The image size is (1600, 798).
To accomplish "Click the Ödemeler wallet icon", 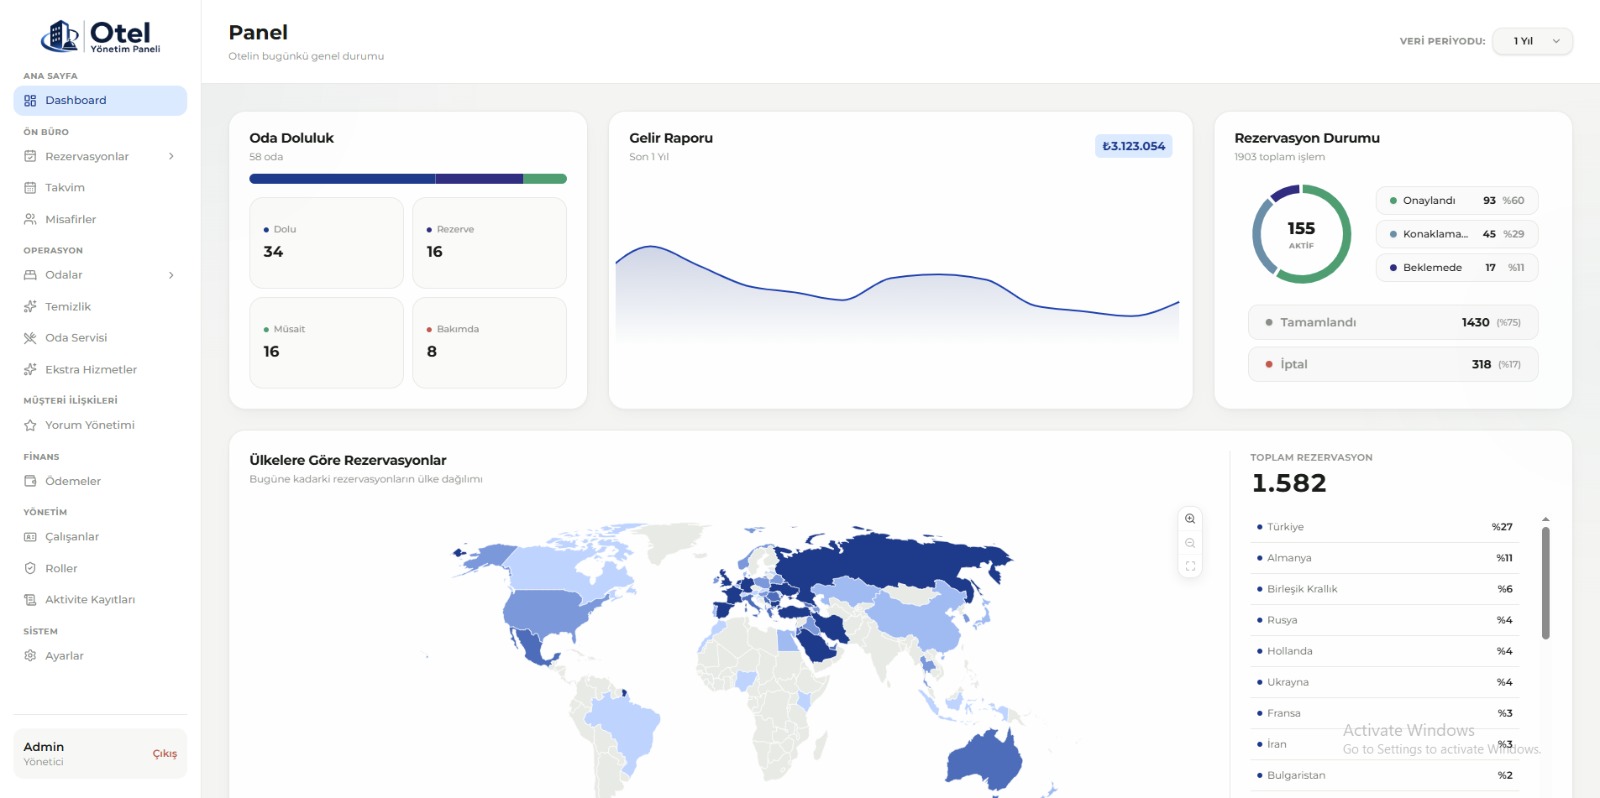I will (30, 481).
